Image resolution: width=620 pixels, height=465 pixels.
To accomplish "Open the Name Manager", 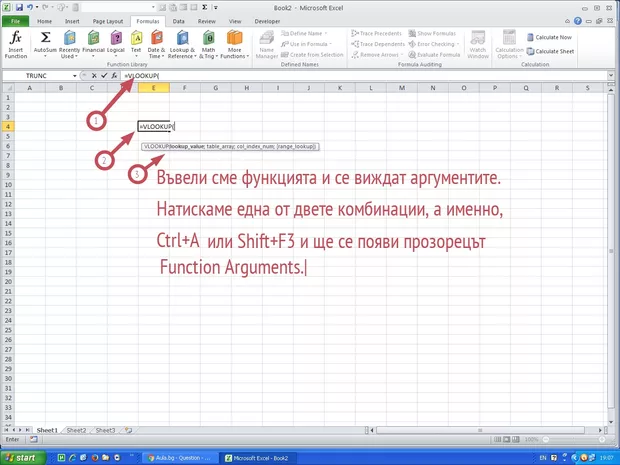I will pyautogui.click(x=267, y=45).
